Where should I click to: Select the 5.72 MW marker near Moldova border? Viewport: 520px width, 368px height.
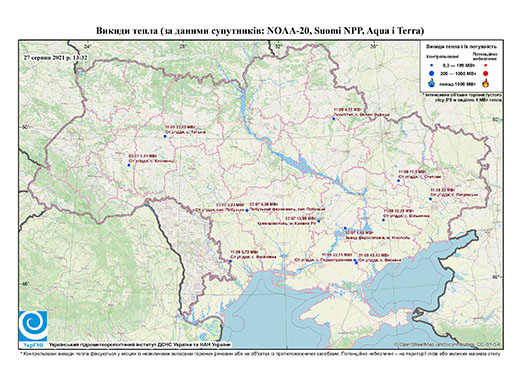[x=230, y=261]
